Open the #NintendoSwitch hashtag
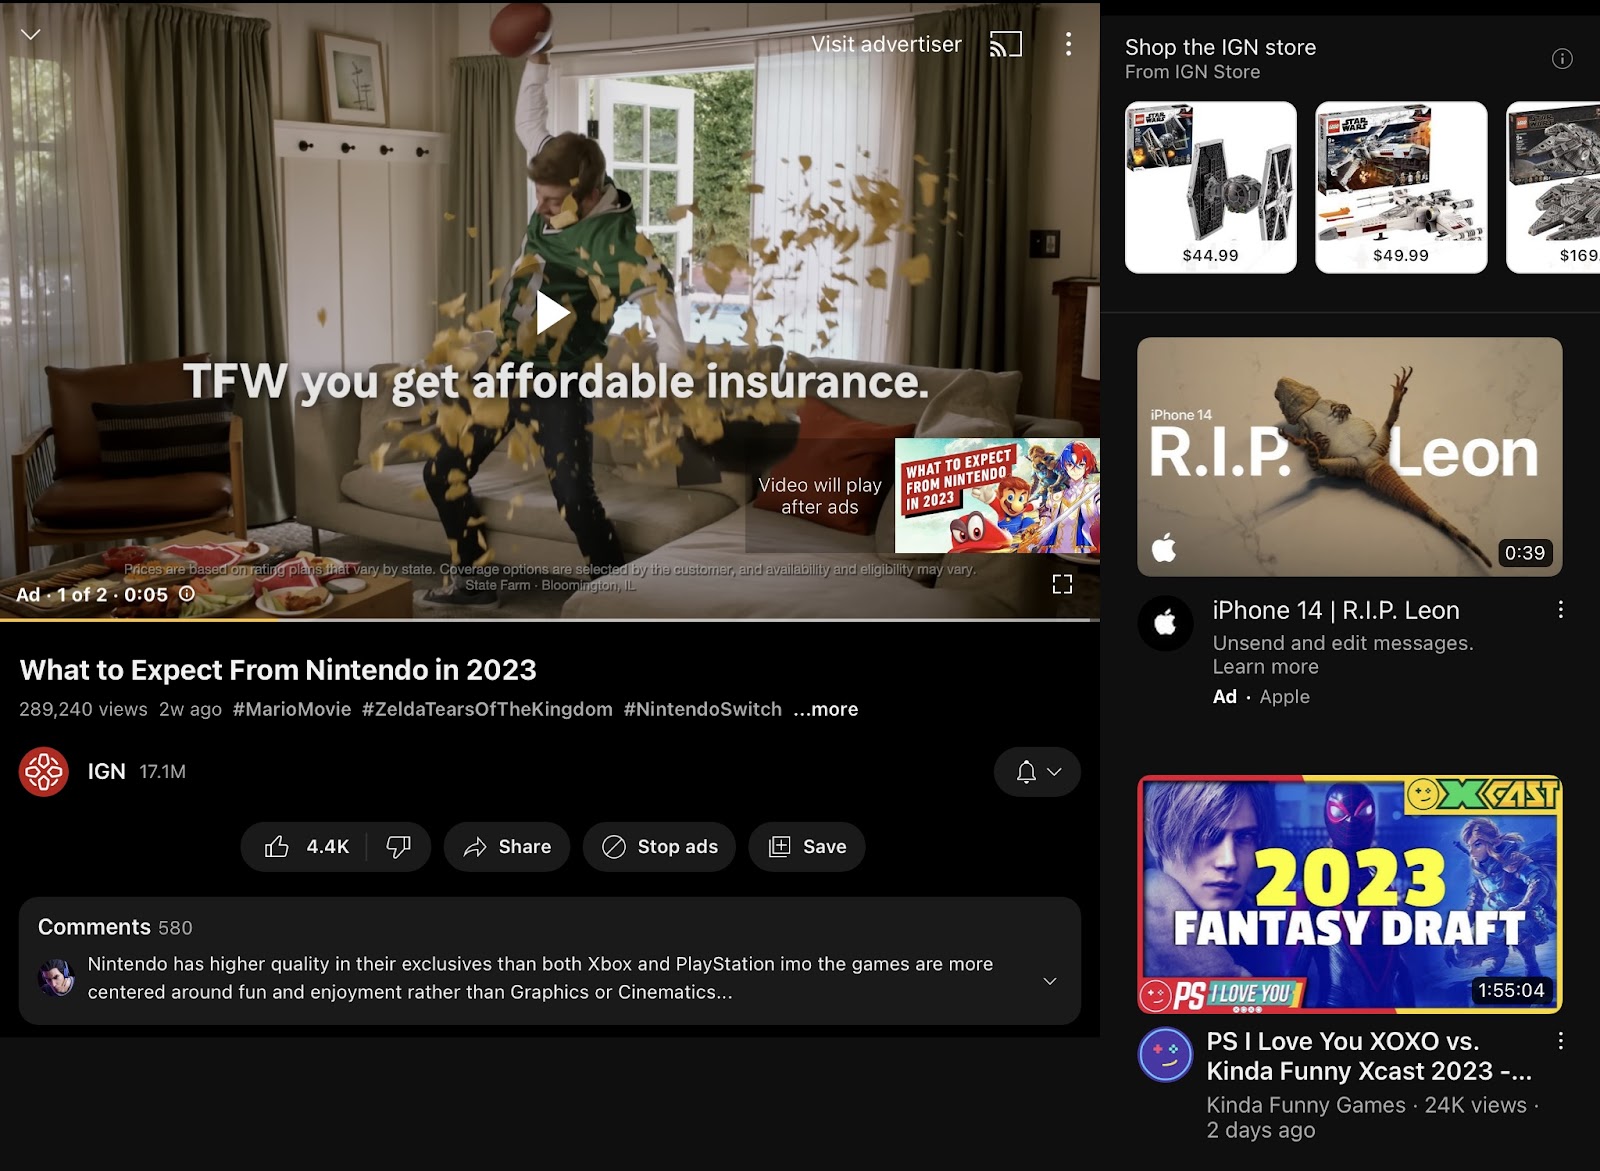The image size is (1600, 1171). [x=703, y=709]
